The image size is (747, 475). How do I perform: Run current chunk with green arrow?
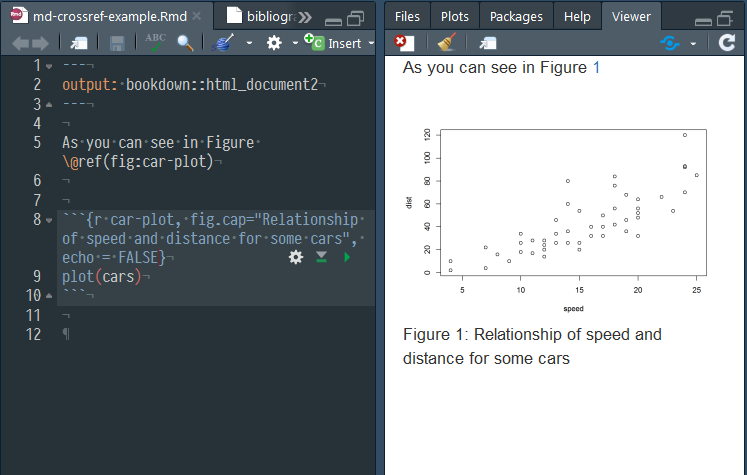click(x=347, y=257)
